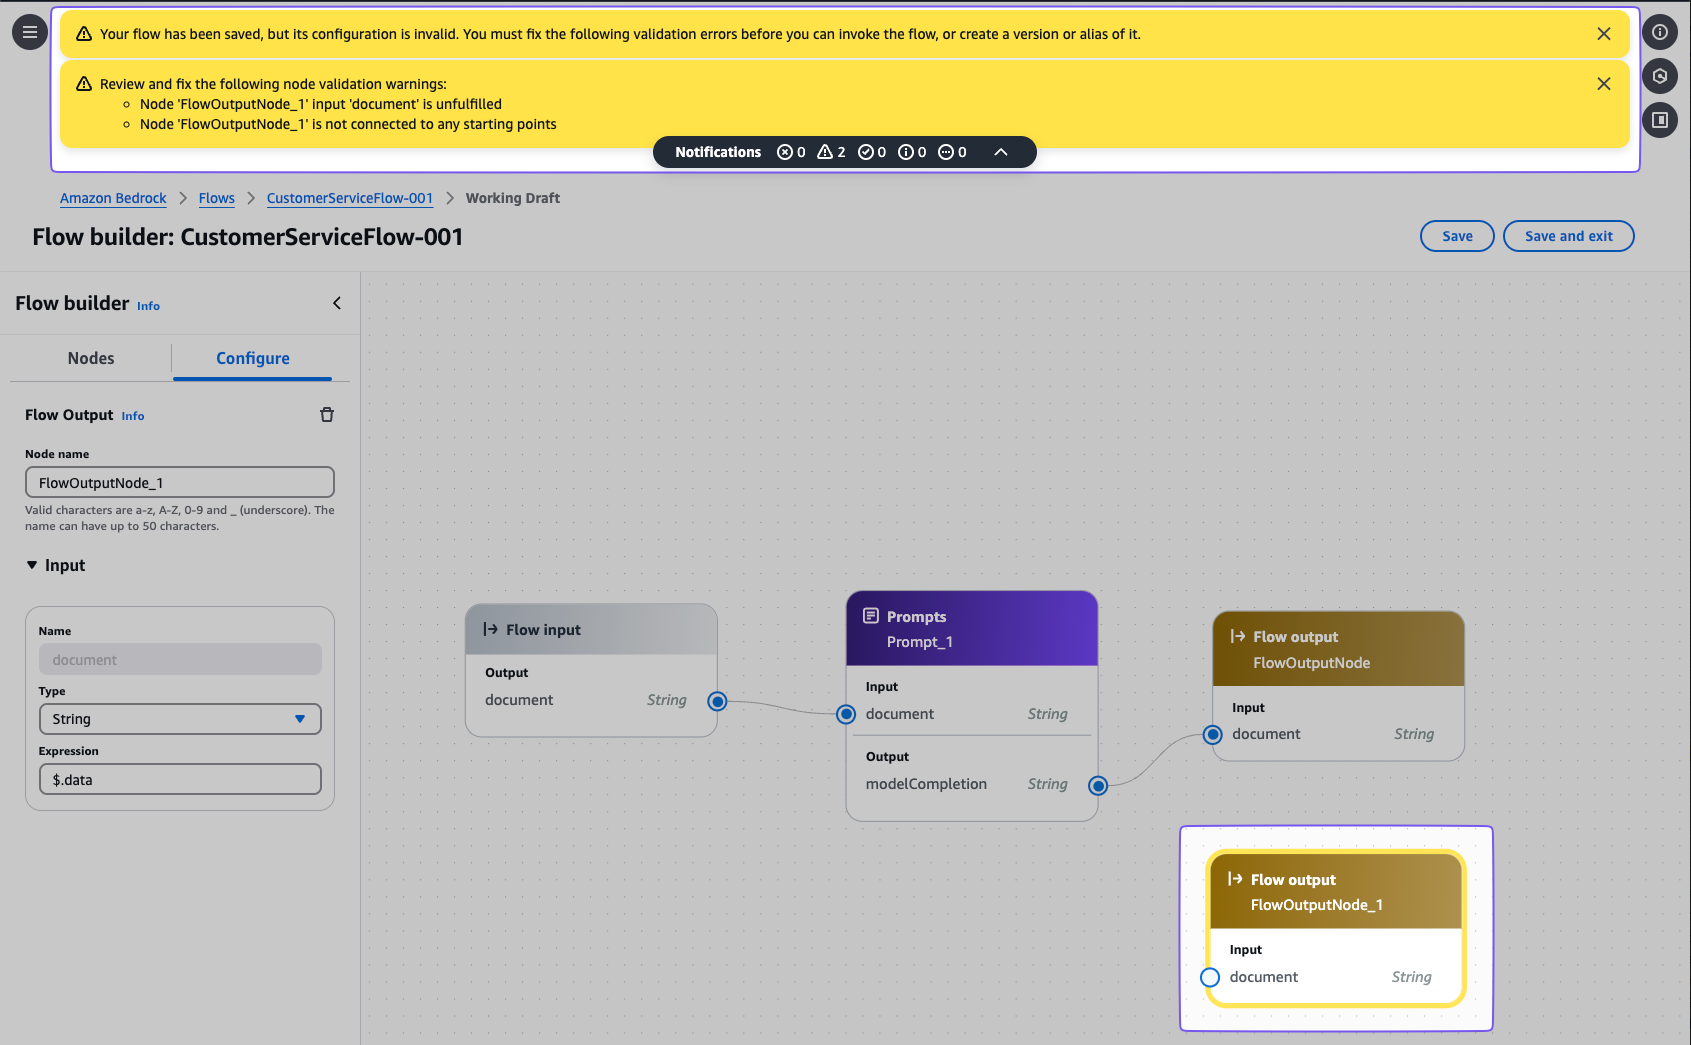The height and width of the screenshot is (1045, 1691).
Task: Select the FlowOutputNode node header
Action: [1339, 649]
